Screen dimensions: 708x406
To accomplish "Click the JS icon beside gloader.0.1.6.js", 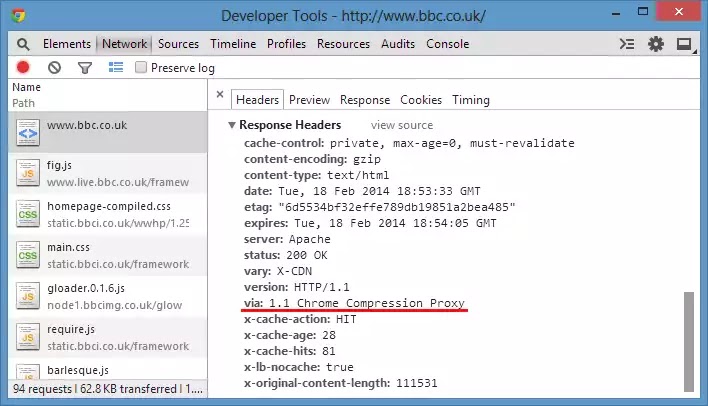I will click(x=28, y=296).
